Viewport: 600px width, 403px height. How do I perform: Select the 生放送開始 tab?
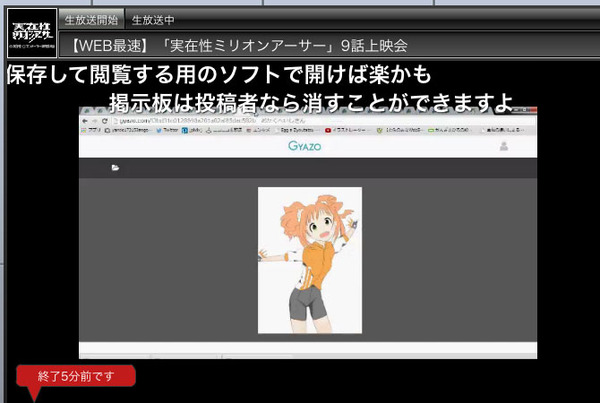91,19
